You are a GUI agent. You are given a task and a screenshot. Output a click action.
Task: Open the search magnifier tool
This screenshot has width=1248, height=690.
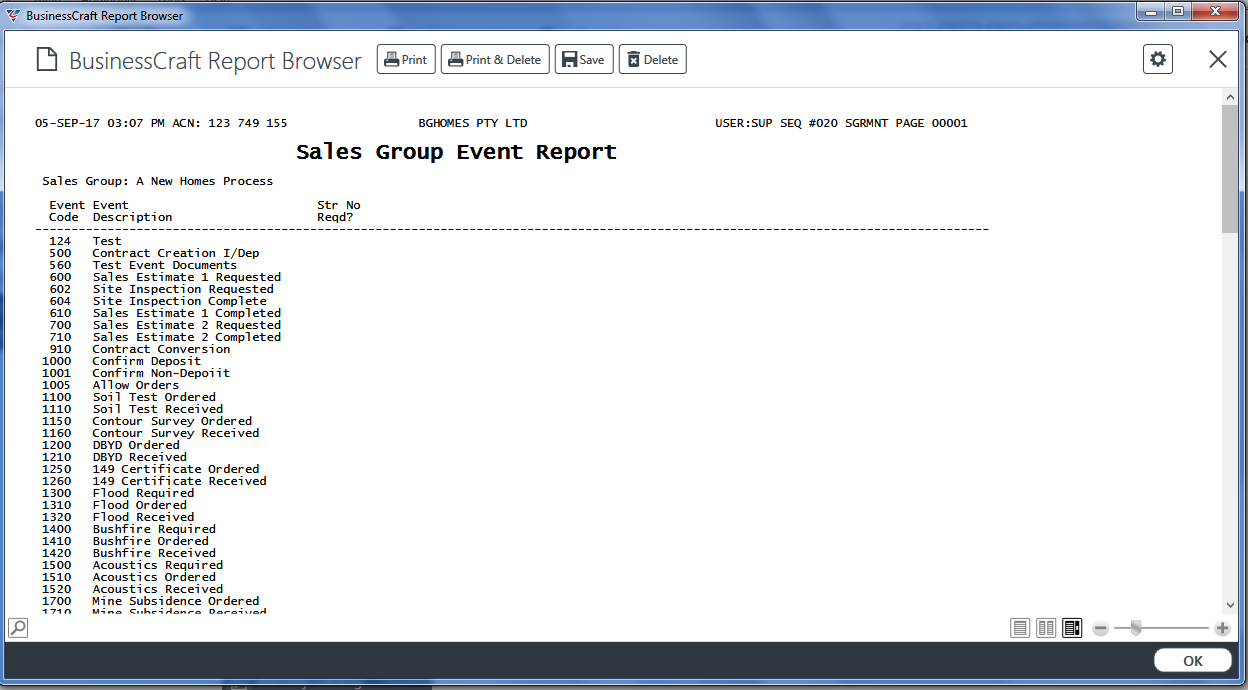[x=18, y=628]
